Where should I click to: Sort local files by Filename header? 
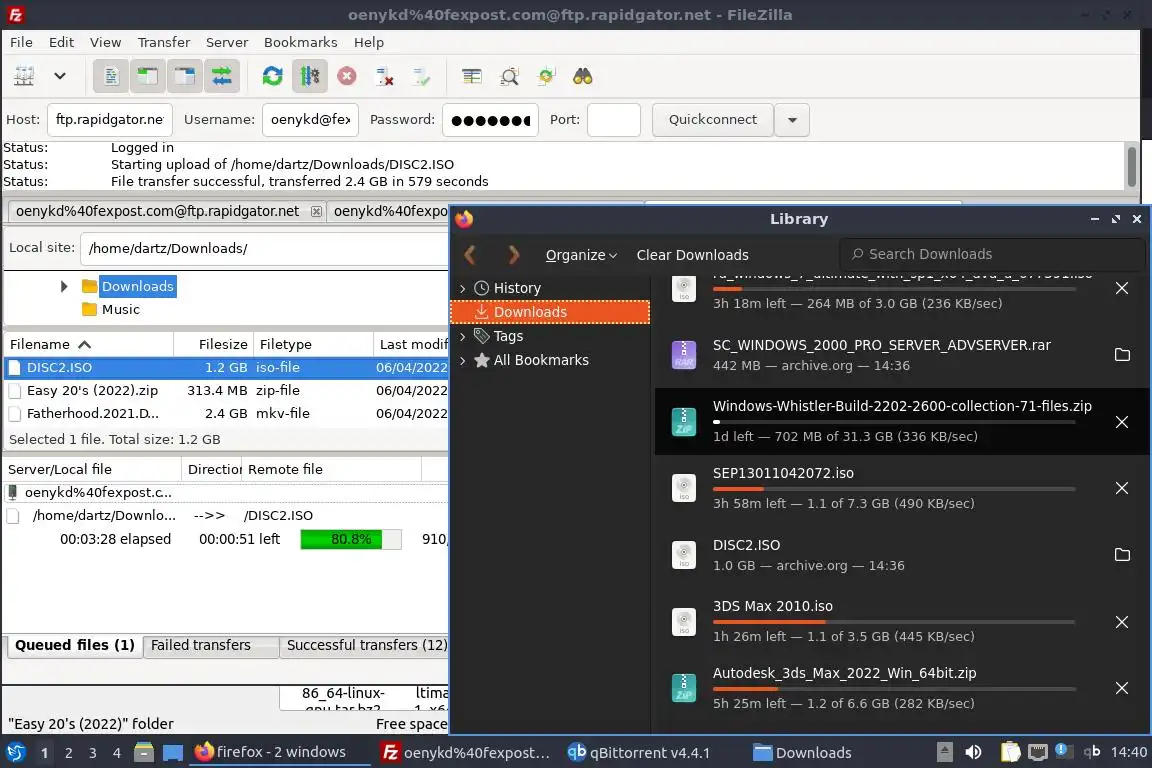88,344
